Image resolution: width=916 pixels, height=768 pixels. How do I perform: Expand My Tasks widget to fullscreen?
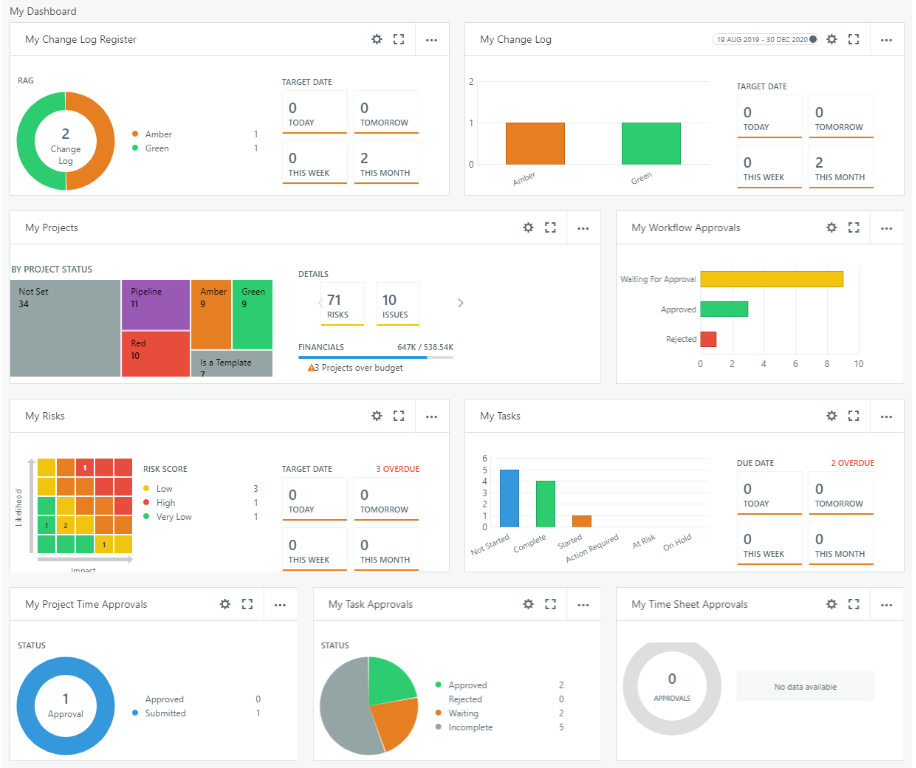point(854,416)
